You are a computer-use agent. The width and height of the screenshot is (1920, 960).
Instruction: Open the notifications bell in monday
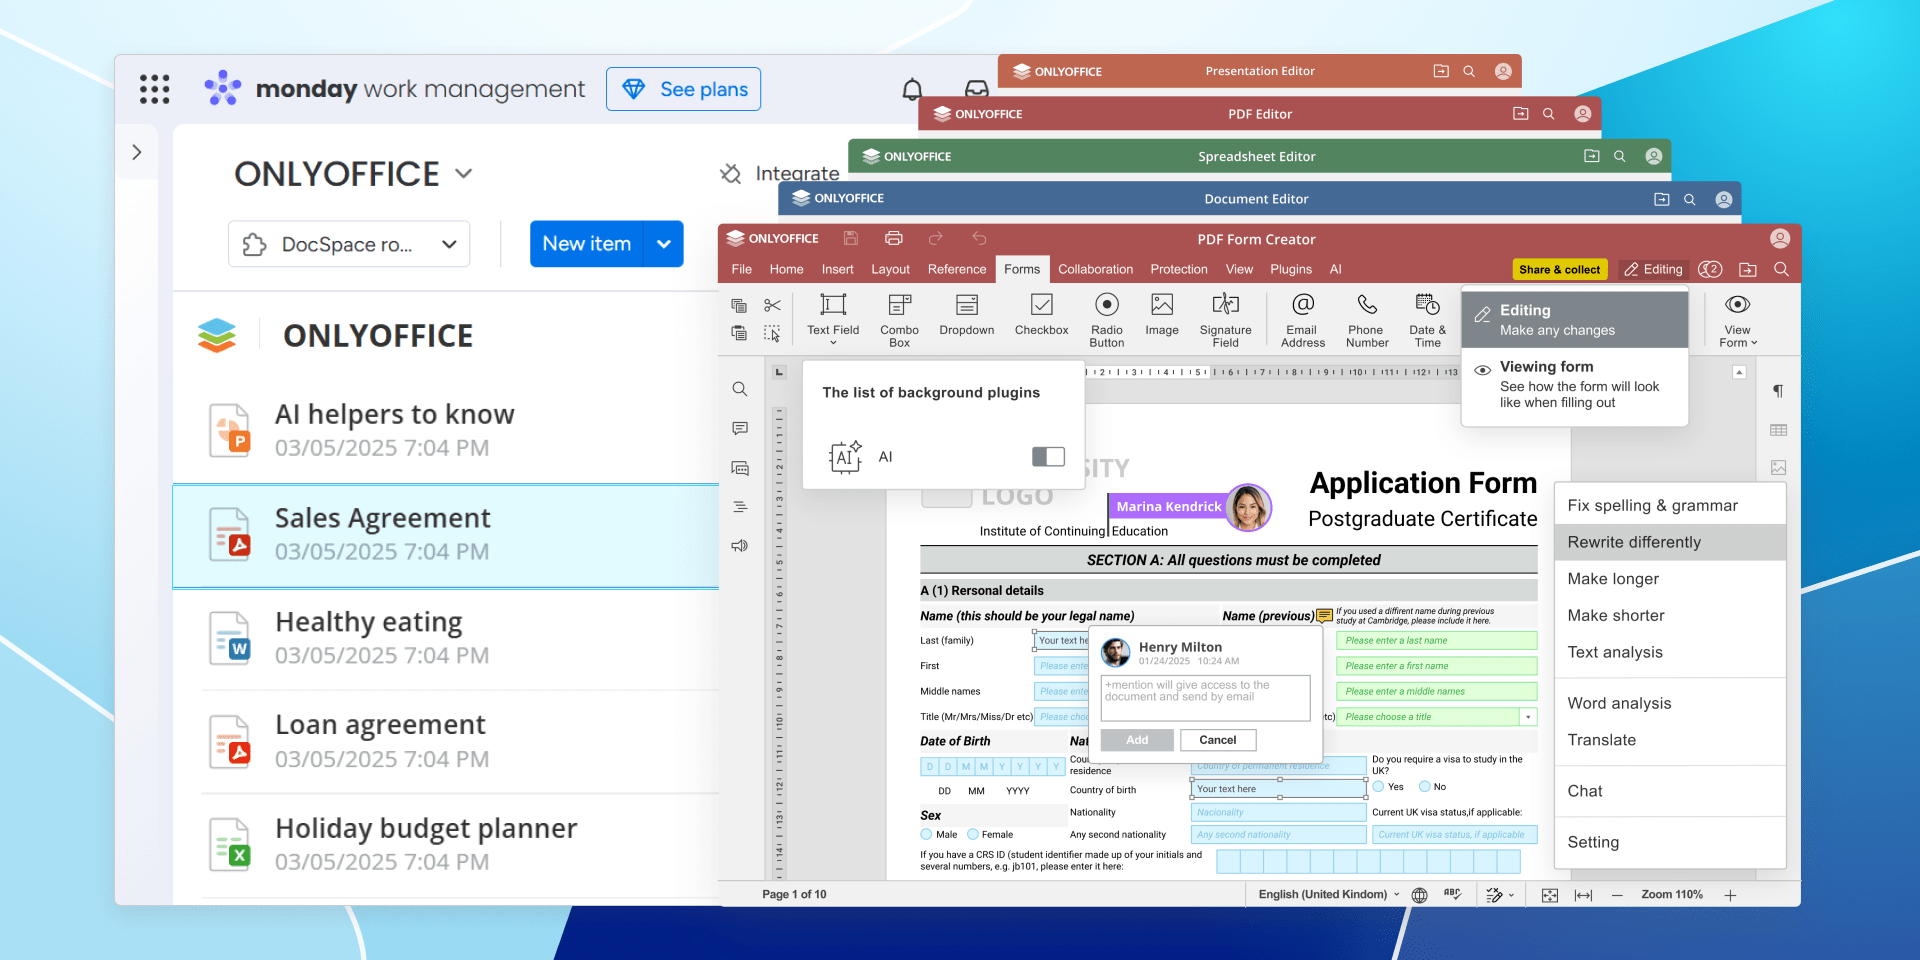click(912, 90)
